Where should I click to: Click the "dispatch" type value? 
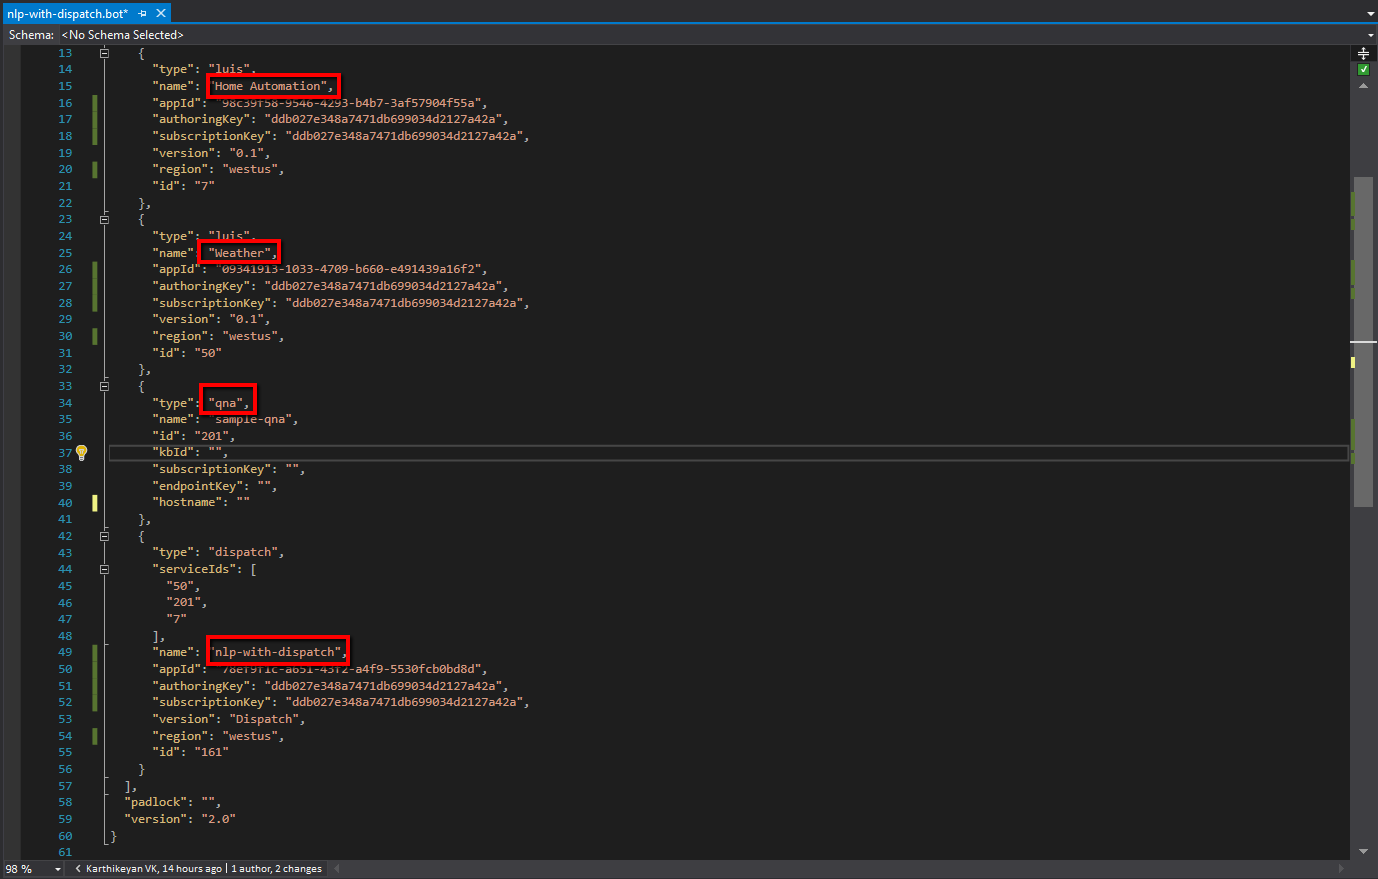pos(243,552)
